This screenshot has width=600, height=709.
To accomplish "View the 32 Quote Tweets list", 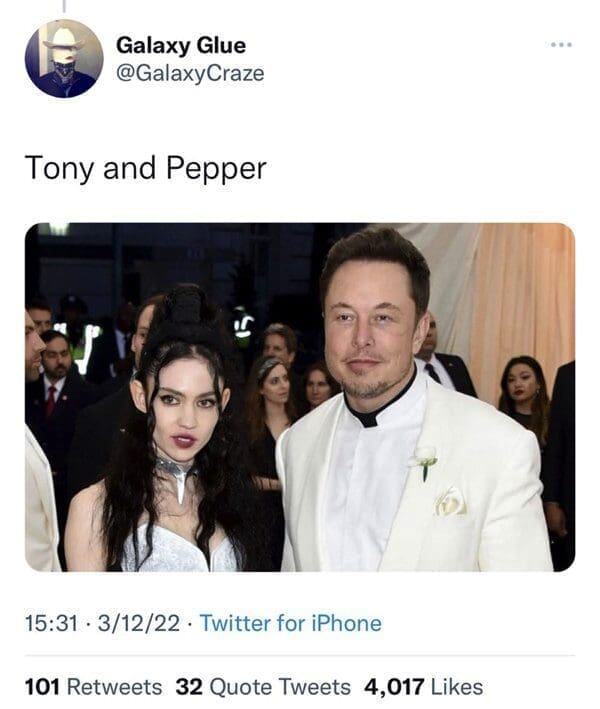I will coord(263,687).
